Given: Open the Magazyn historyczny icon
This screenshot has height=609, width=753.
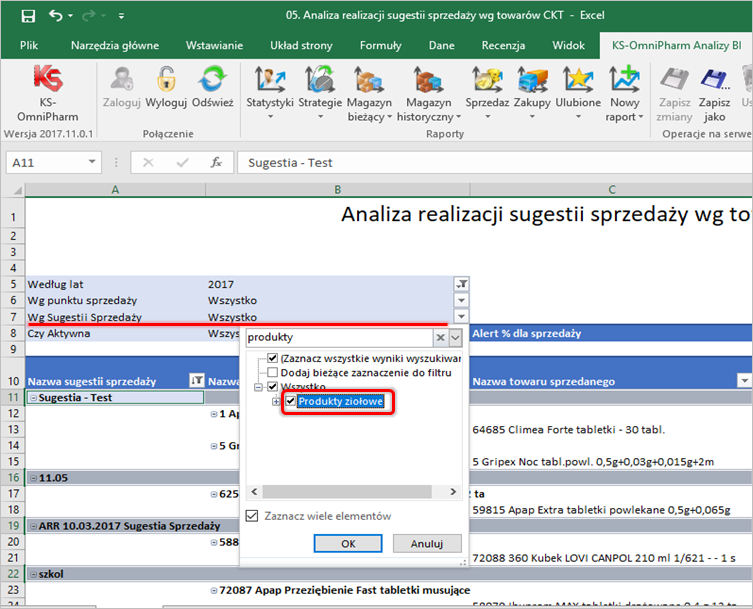Looking at the screenshot, I should [x=428, y=79].
